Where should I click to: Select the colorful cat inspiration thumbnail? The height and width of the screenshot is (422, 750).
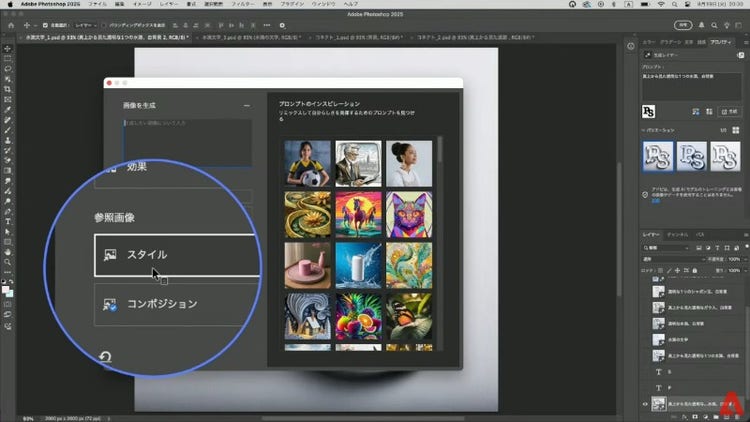[409, 213]
